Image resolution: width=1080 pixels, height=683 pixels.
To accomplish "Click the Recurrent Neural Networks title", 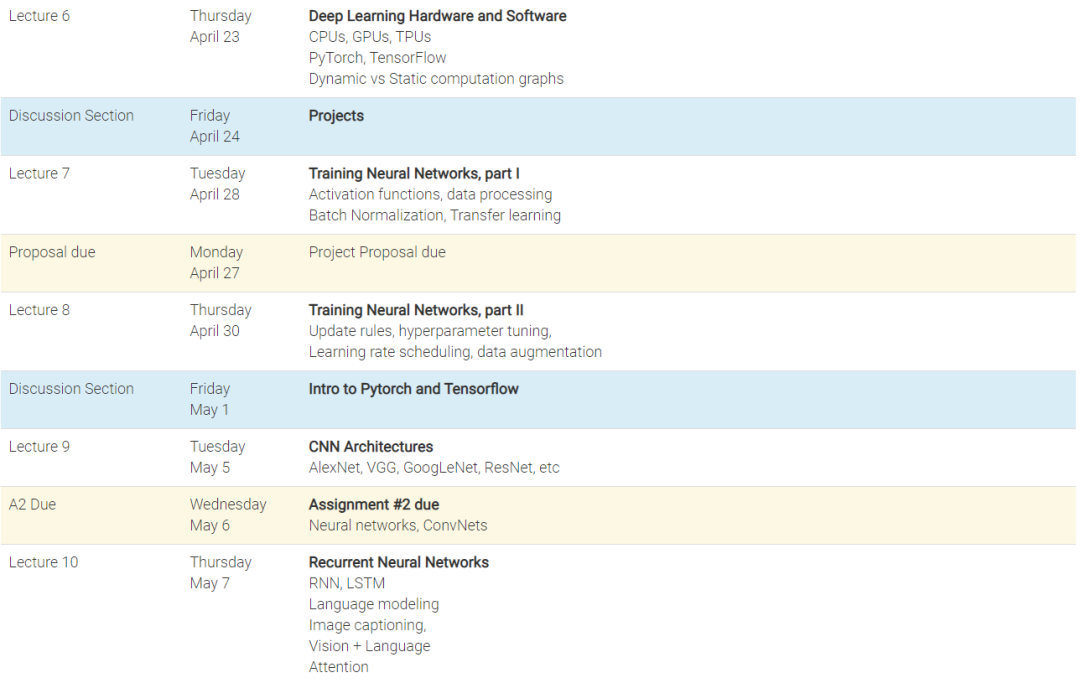I will point(398,562).
